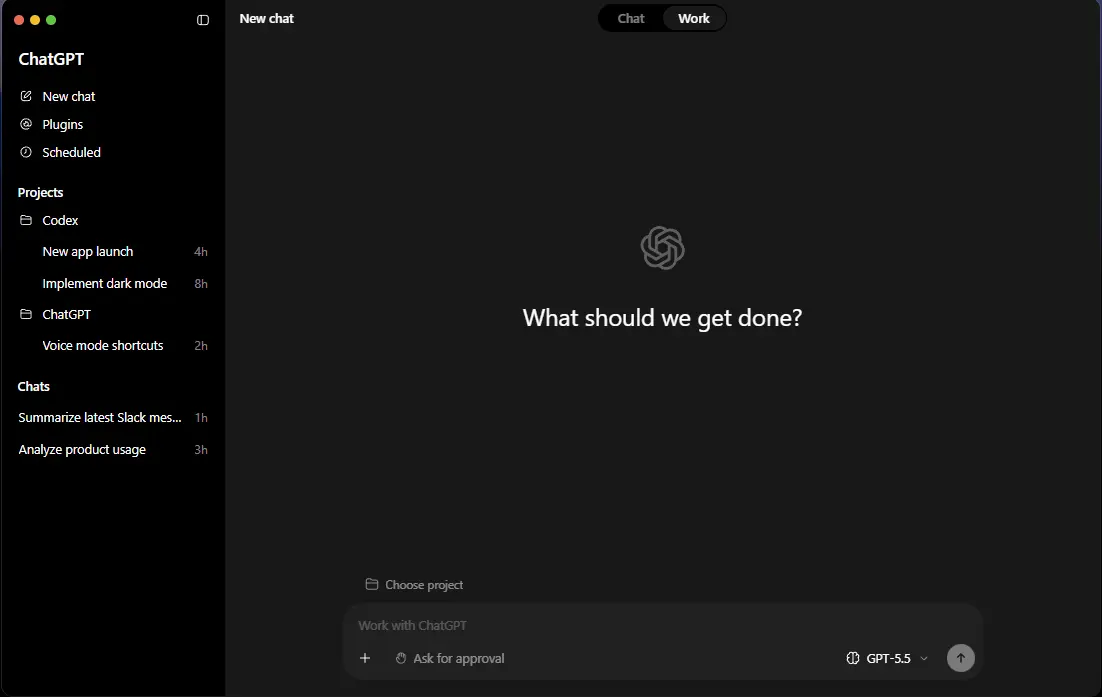Click the ChatGPT title in sidebar
1102x697 pixels.
click(x=51, y=59)
